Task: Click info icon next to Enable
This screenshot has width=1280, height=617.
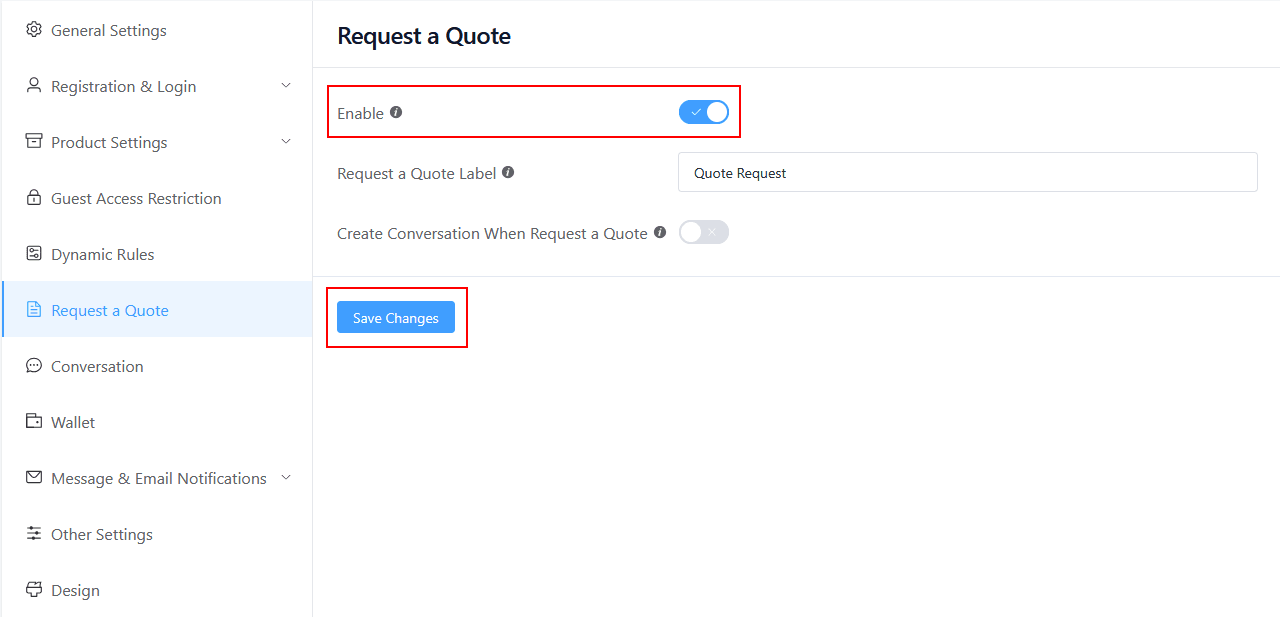Action: pos(396,112)
